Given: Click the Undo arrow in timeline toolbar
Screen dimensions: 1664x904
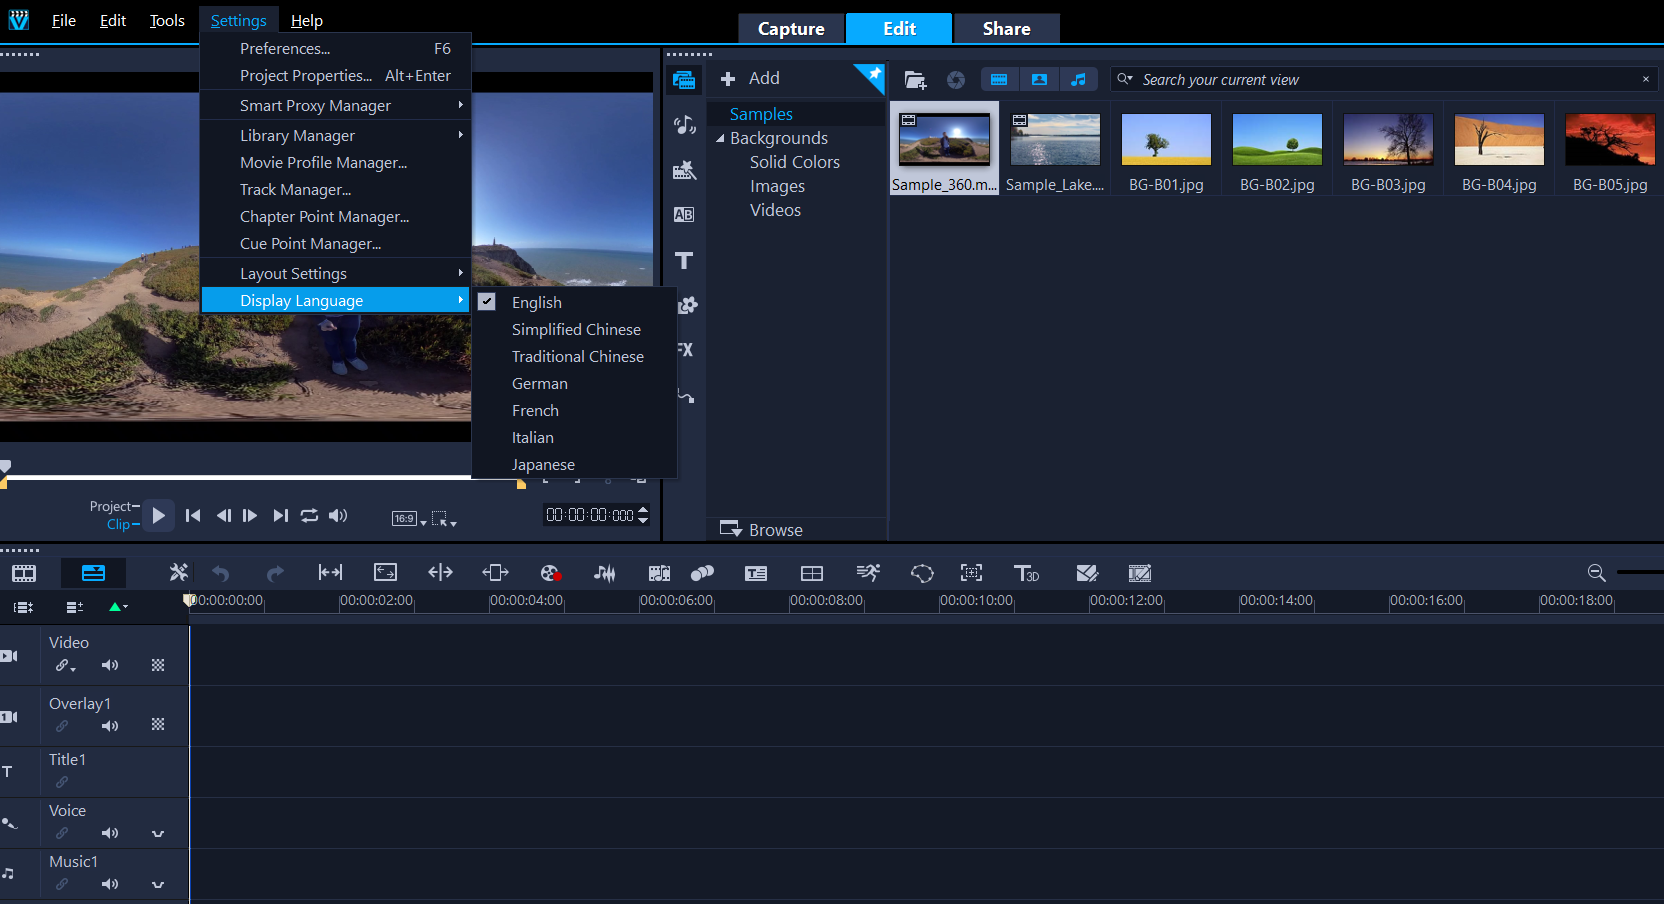Looking at the screenshot, I should coord(221,573).
